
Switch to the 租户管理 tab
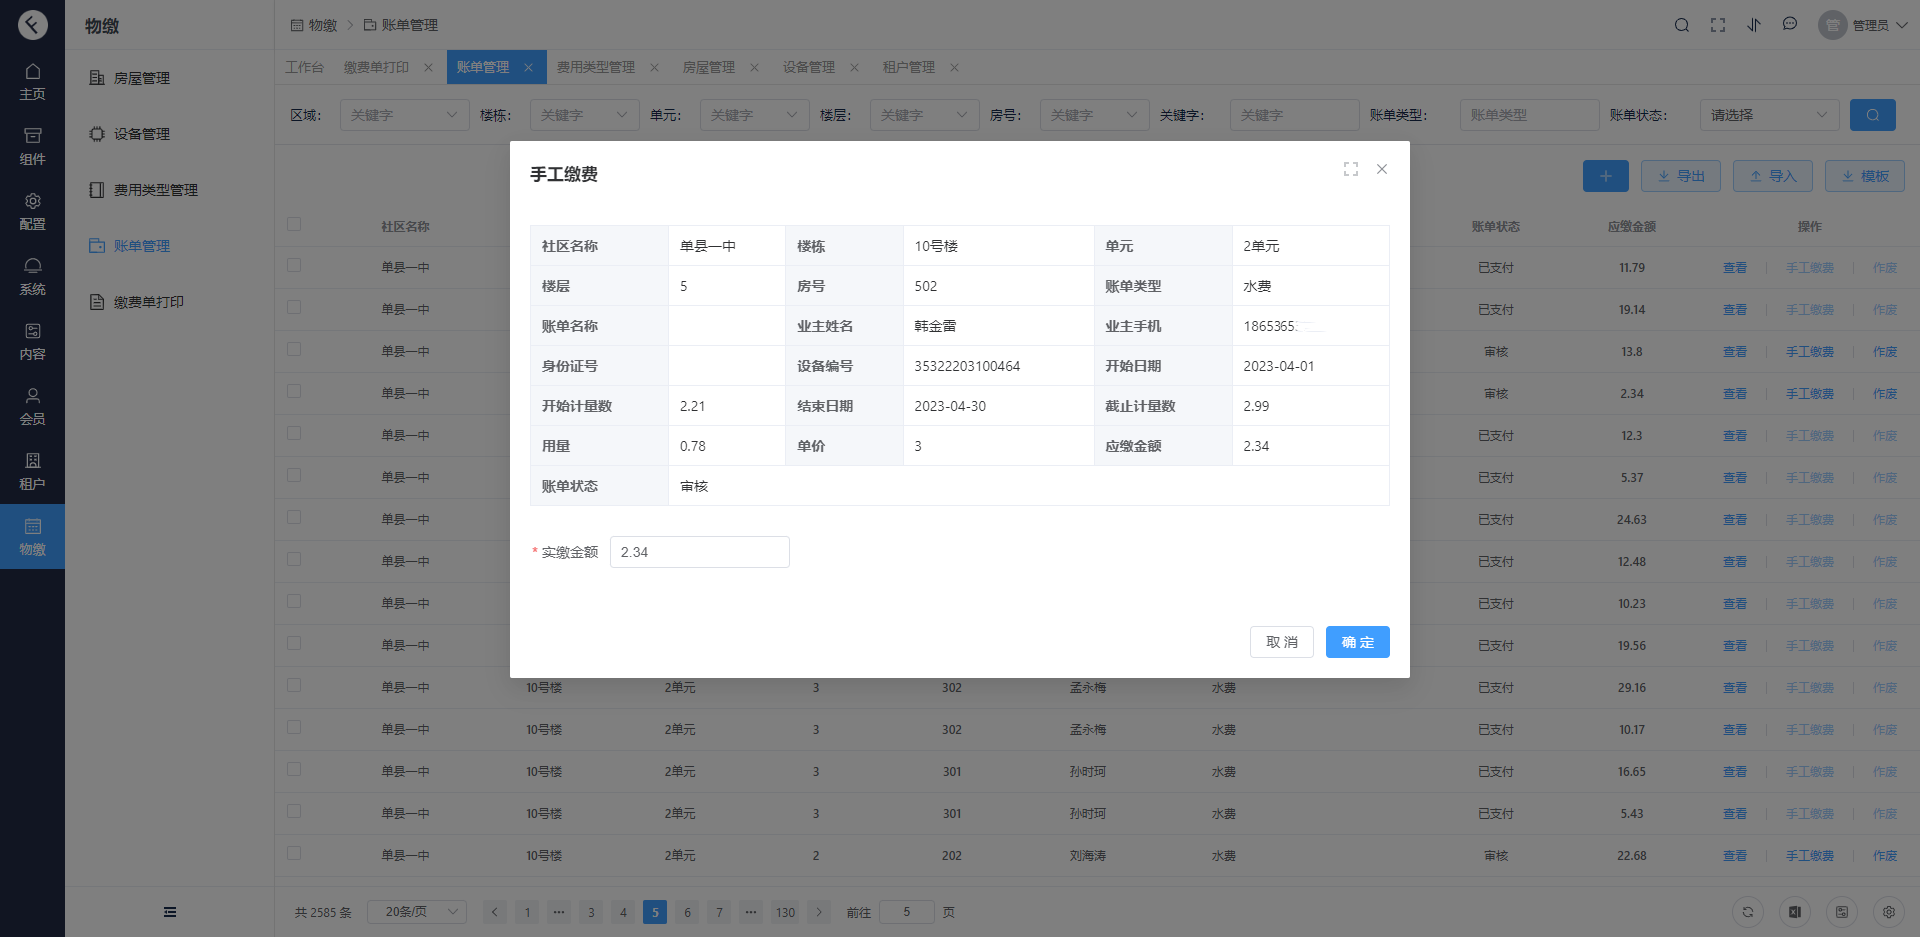(x=909, y=67)
